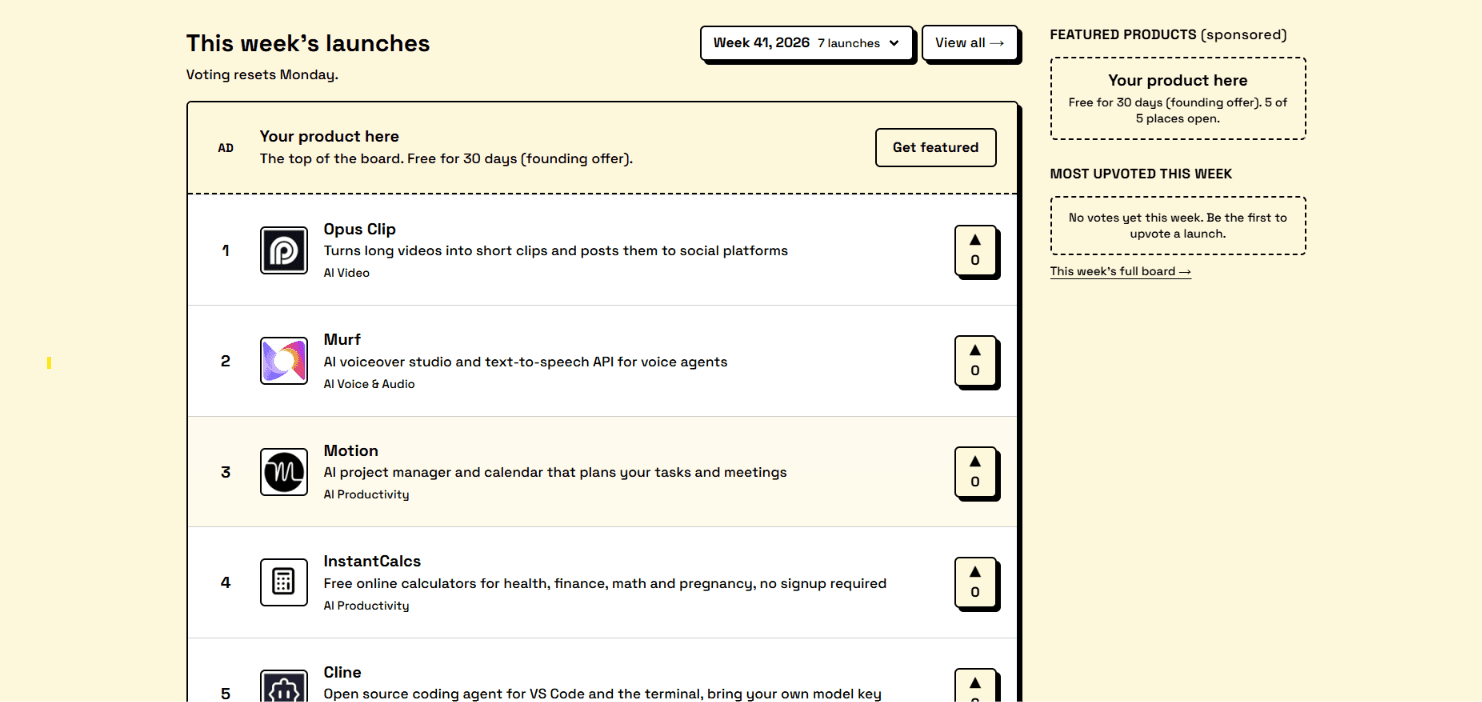The height and width of the screenshot is (702, 1482).
Task: Click Motion's AI Productivity tag
Action: pos(366,495)
